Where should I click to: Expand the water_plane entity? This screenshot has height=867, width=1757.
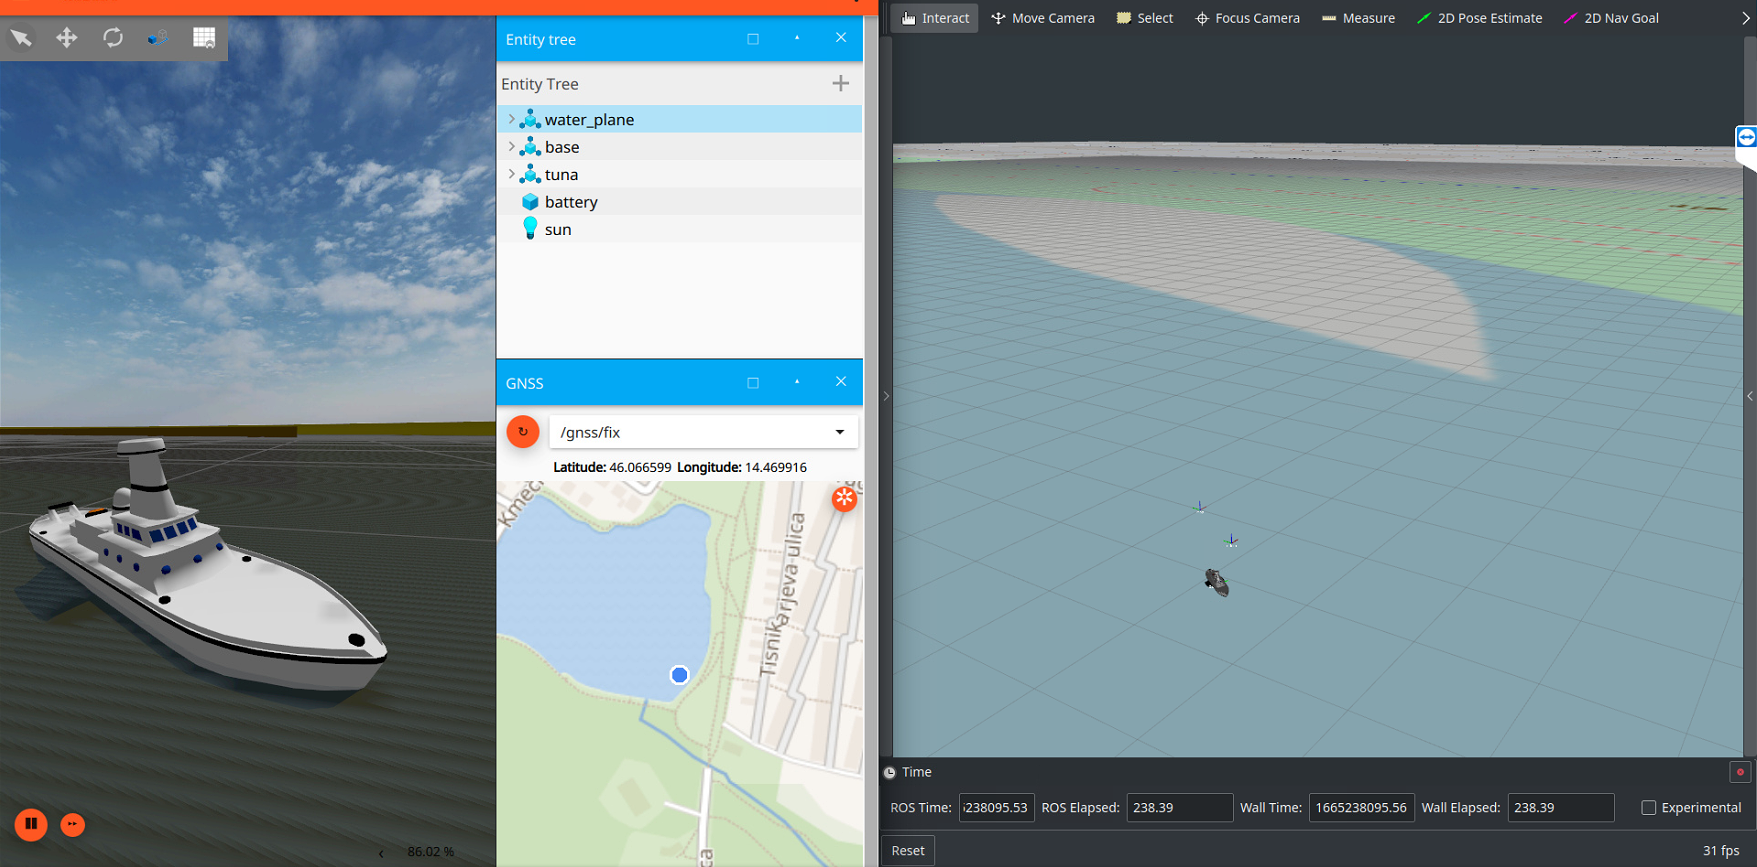tap(511, 119)
